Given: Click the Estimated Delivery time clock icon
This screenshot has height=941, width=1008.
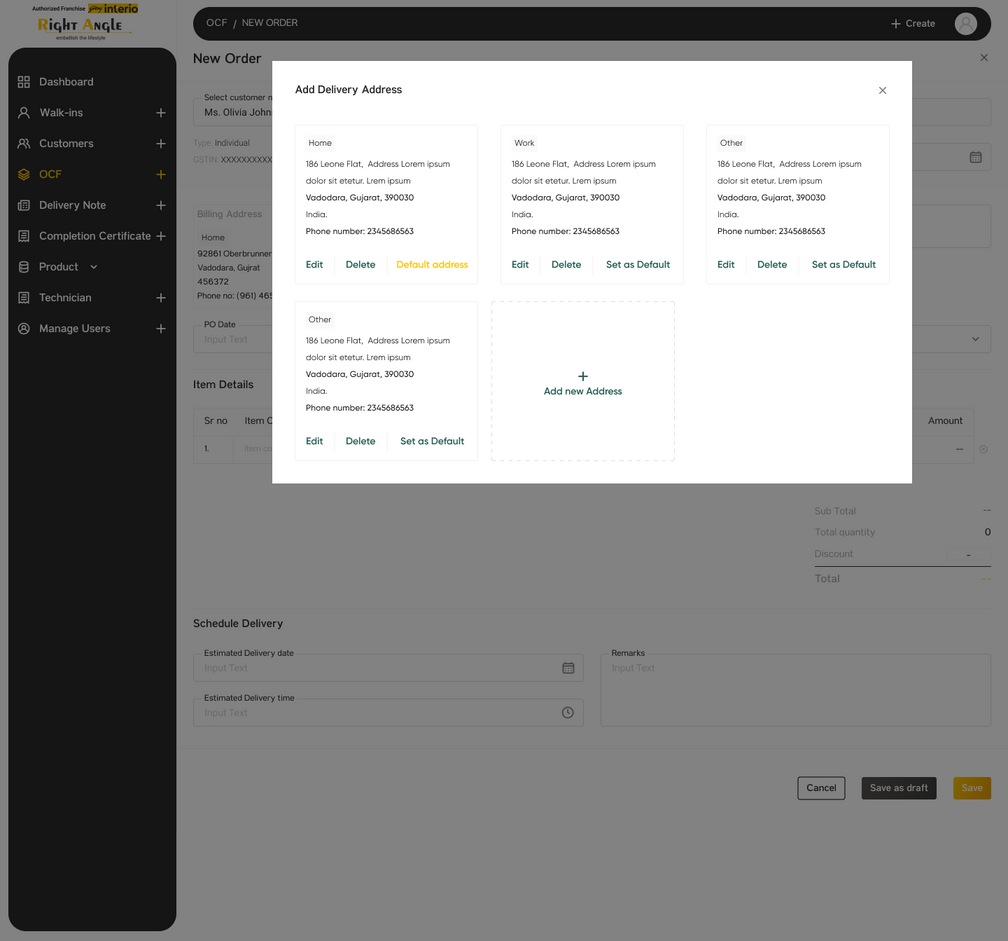Looking at the screenshot, I should point(568,713).
